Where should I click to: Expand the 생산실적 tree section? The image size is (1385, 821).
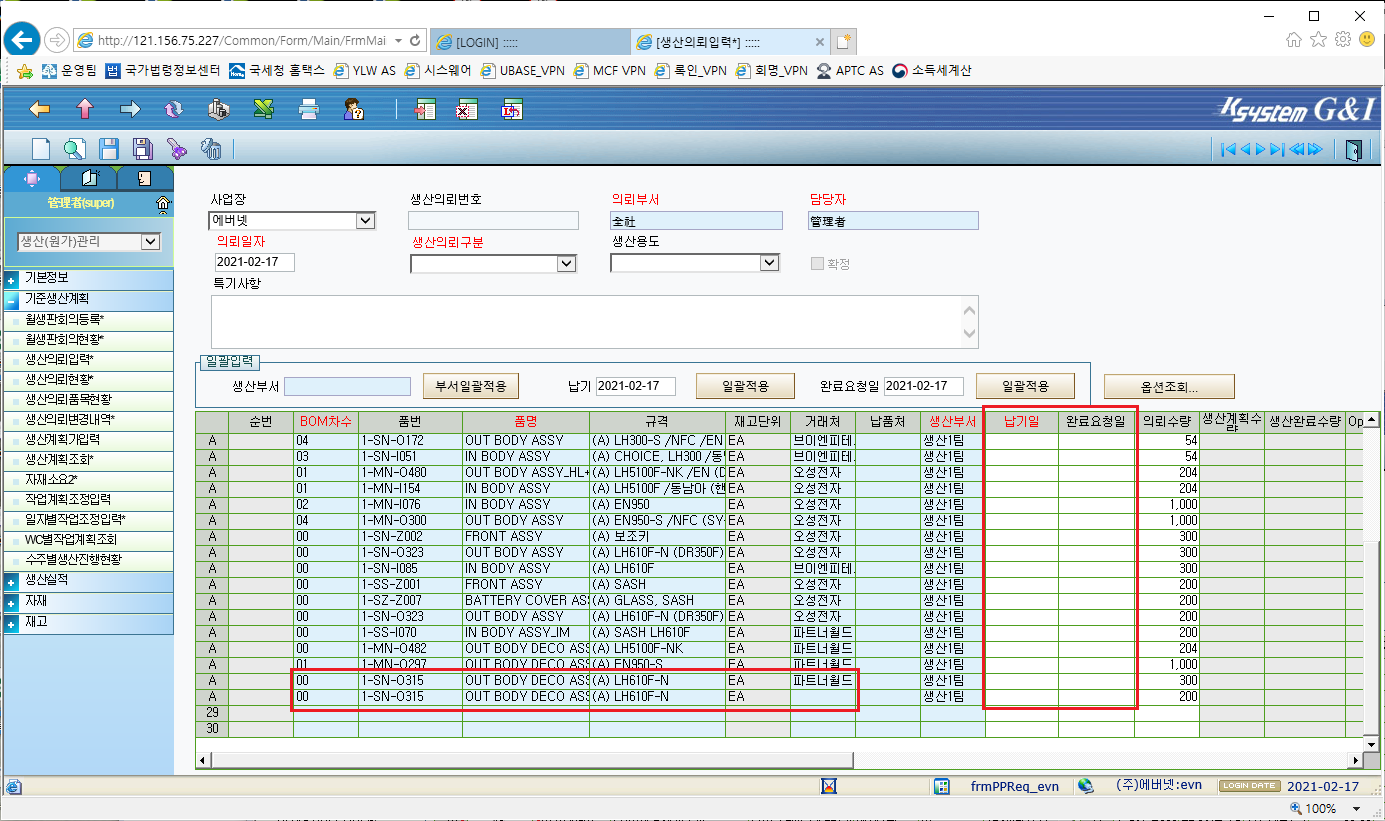click(11, 581)
